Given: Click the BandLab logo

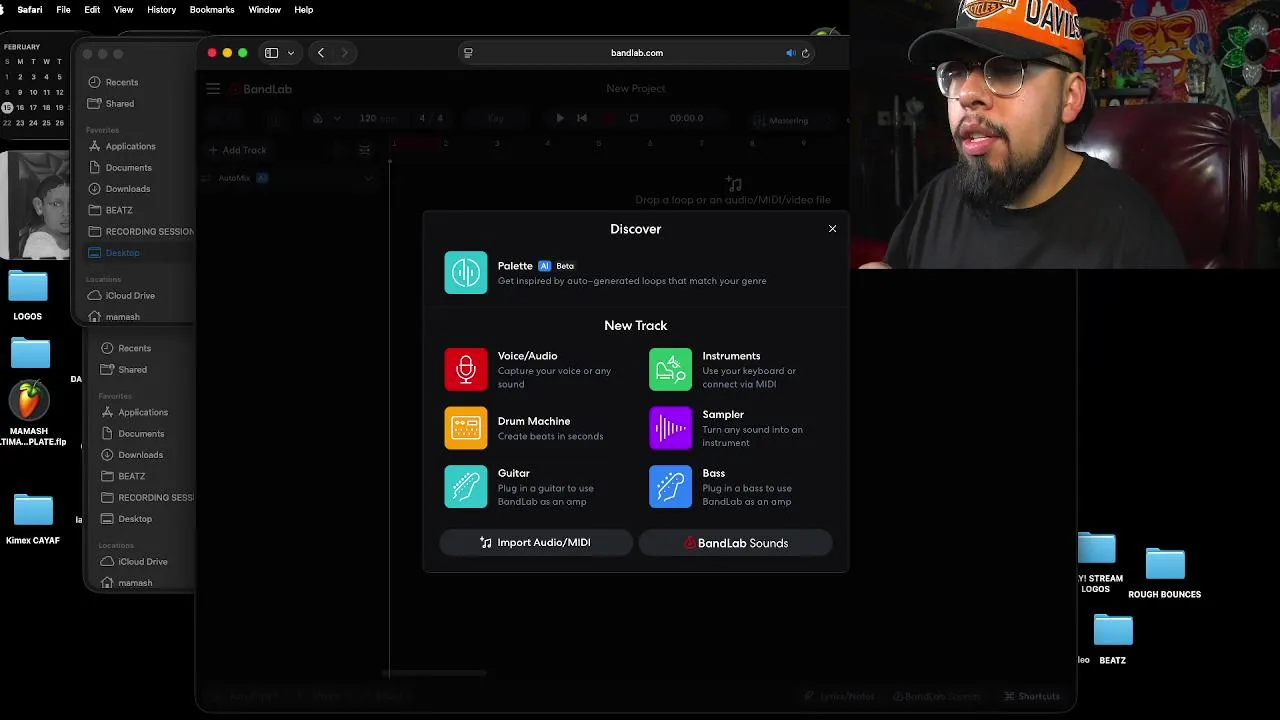Looking at the screenshot, I should pos(261,89).
